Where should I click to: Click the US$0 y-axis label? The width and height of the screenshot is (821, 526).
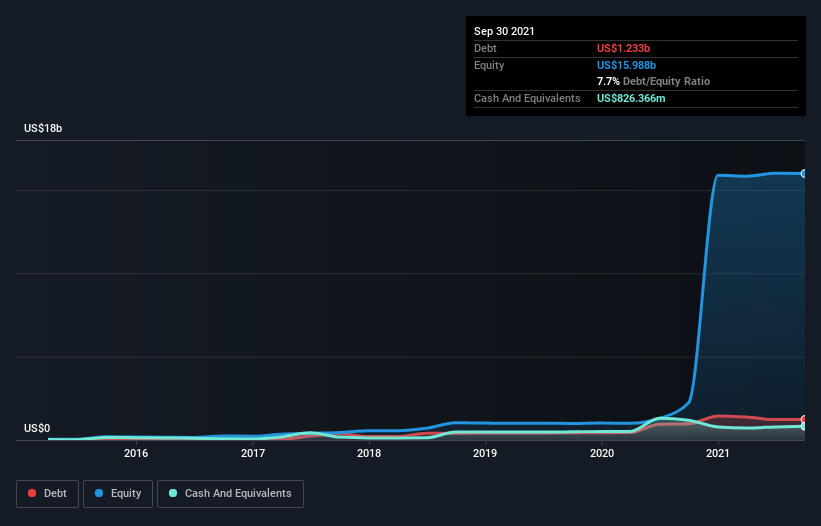pos(37,428)
